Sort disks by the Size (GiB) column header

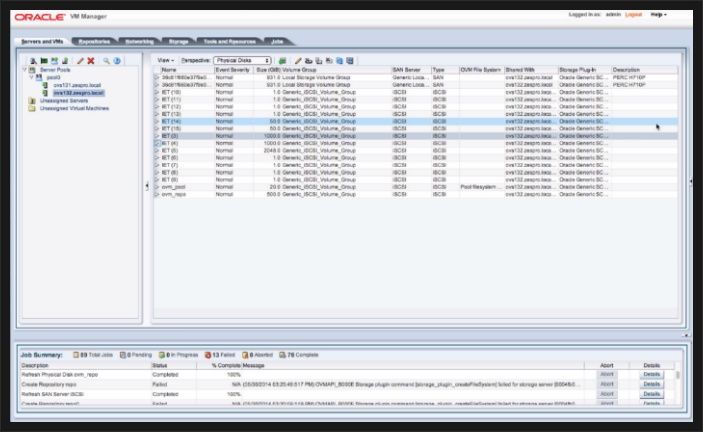[267, 70]
